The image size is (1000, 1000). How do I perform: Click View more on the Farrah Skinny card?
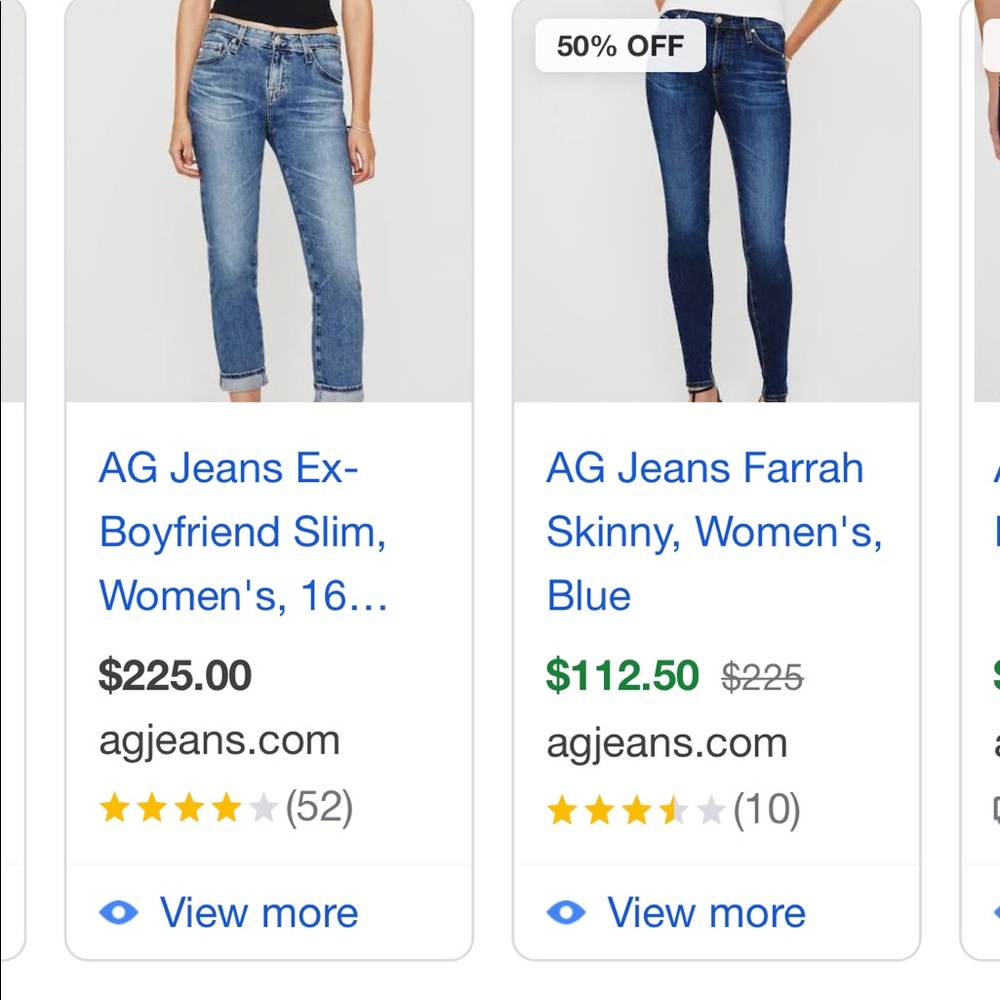pos(705,912)
